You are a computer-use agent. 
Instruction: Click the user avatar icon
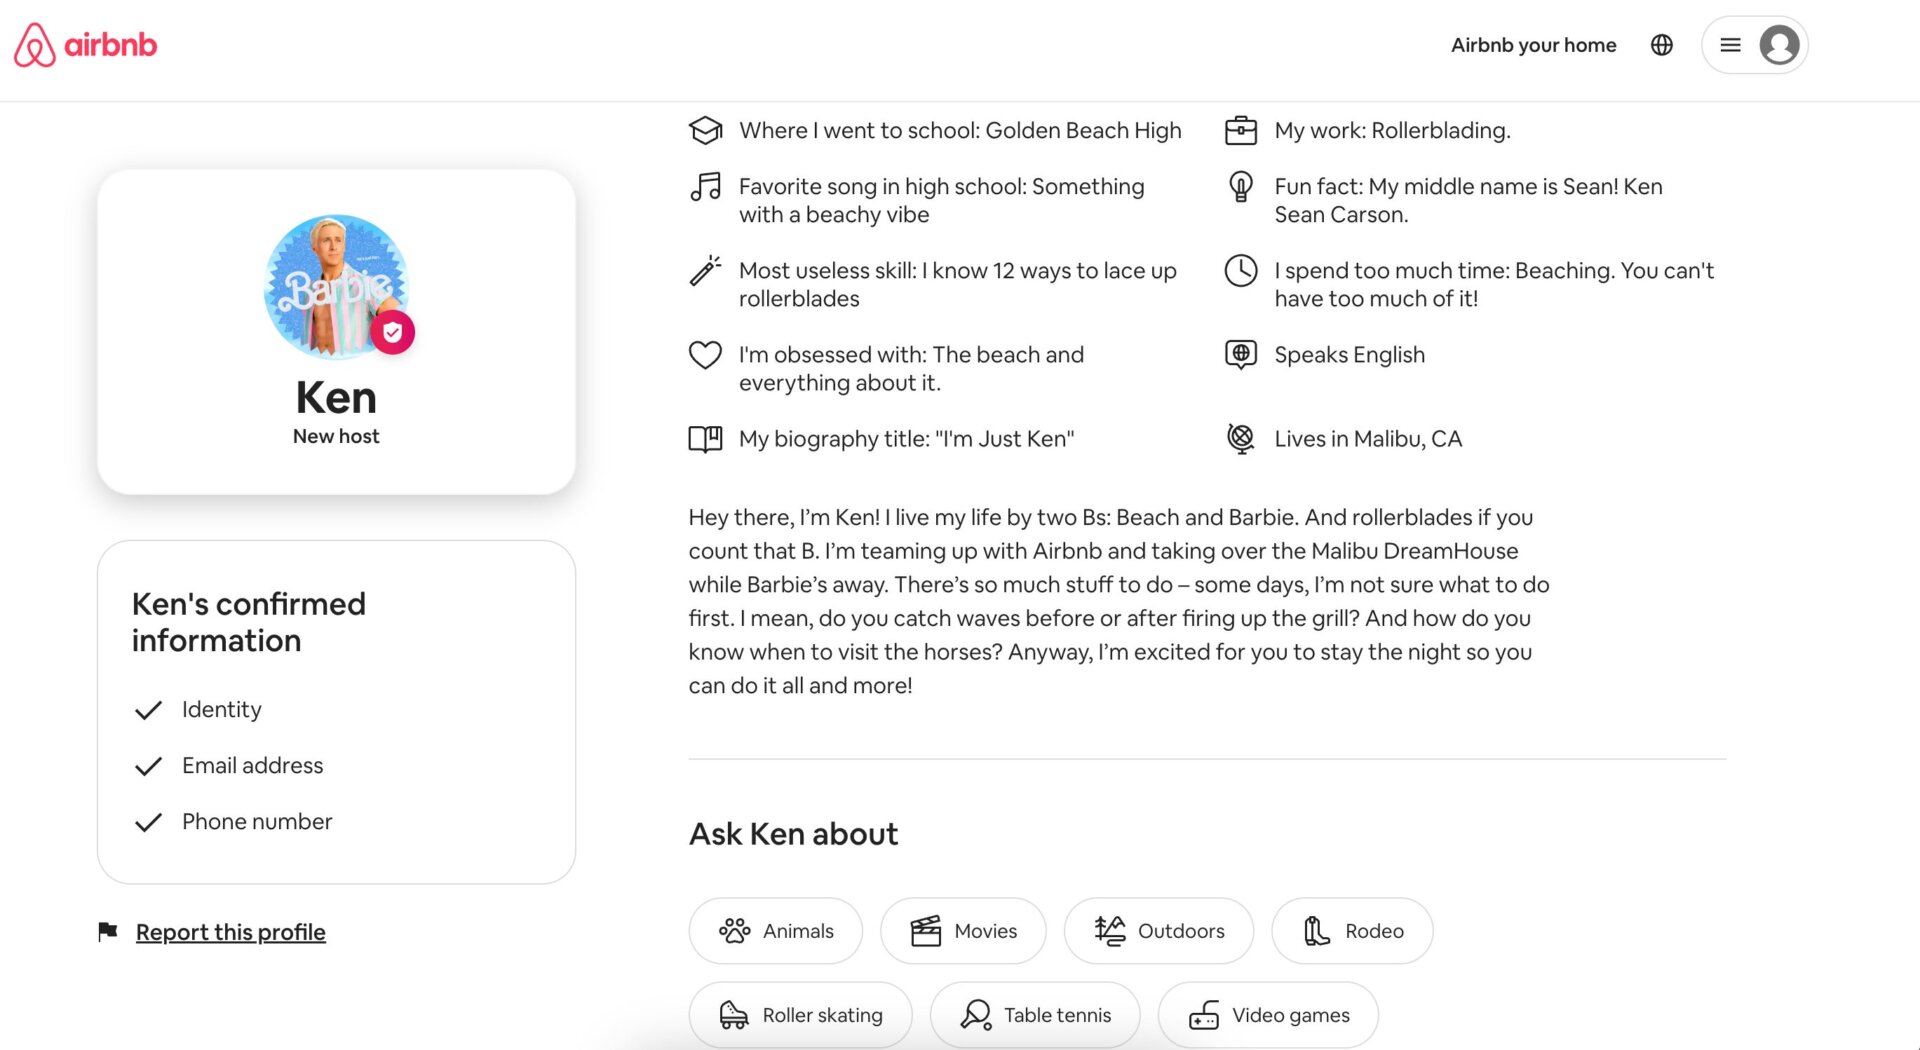tap(1779, 45)
